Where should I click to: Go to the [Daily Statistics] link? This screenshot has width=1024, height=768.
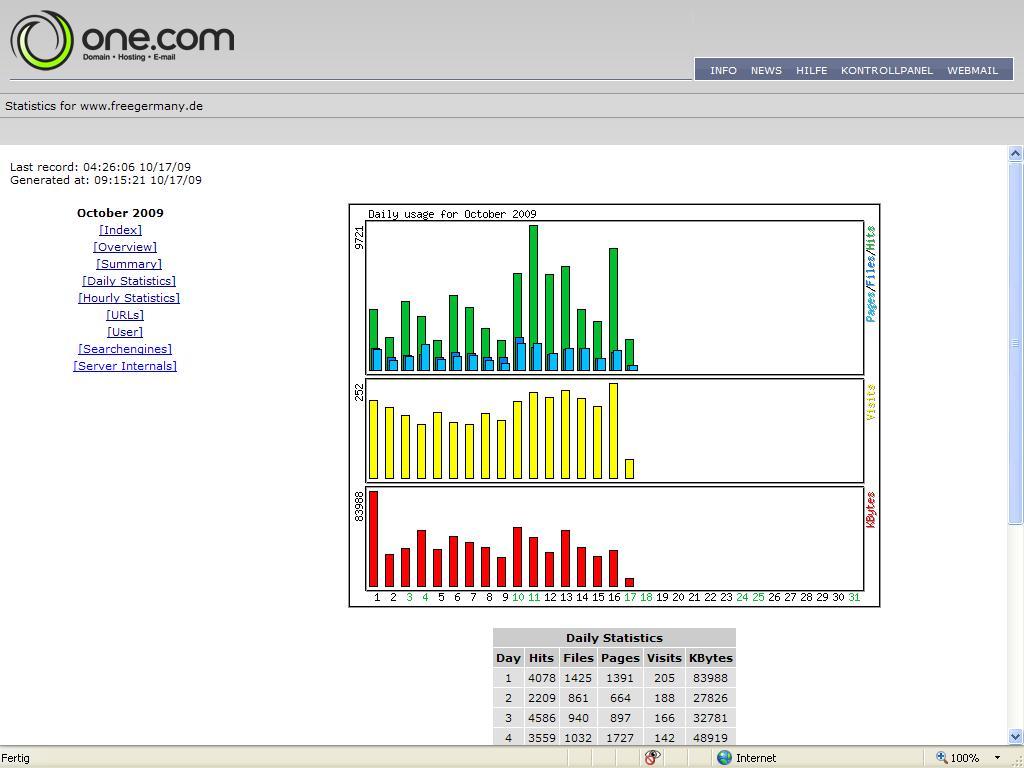129,281
